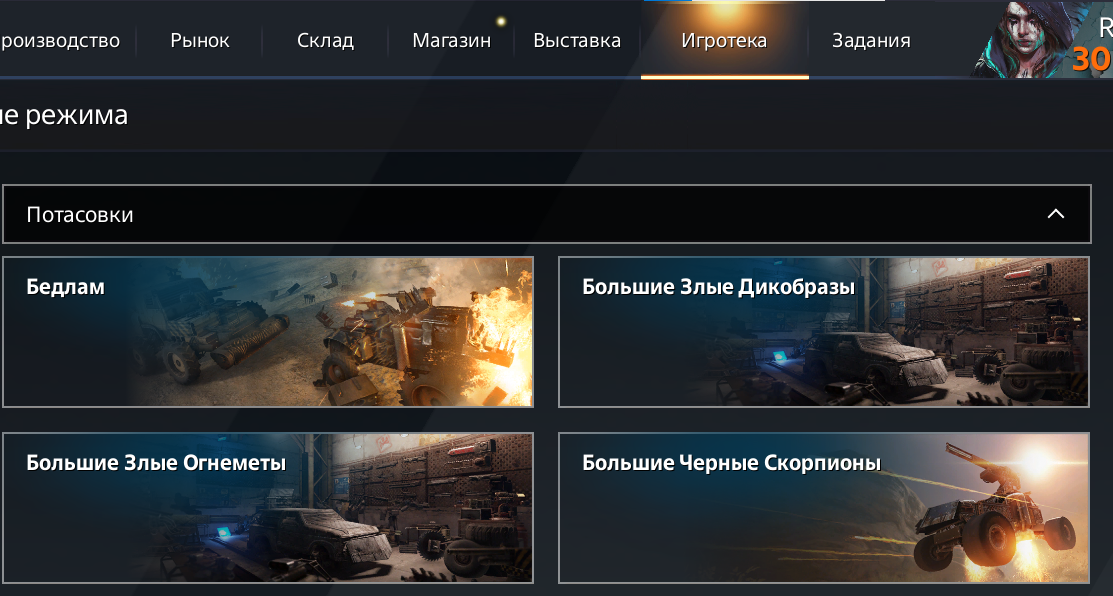Switch to the Рынок tab
Viewport: 1113px width, 596px height.
199,40
